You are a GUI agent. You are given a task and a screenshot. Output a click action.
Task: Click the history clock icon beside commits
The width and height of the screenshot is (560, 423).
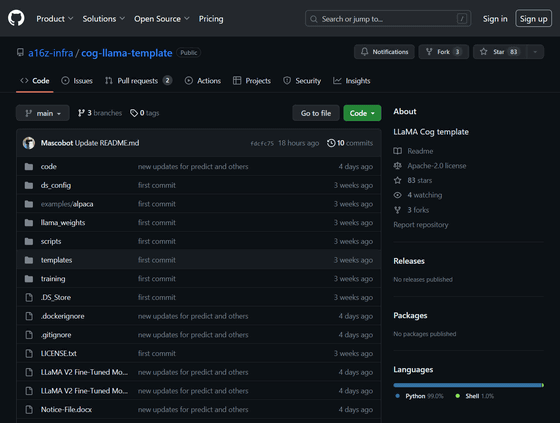pyautogui.click(x=331, y=143)
